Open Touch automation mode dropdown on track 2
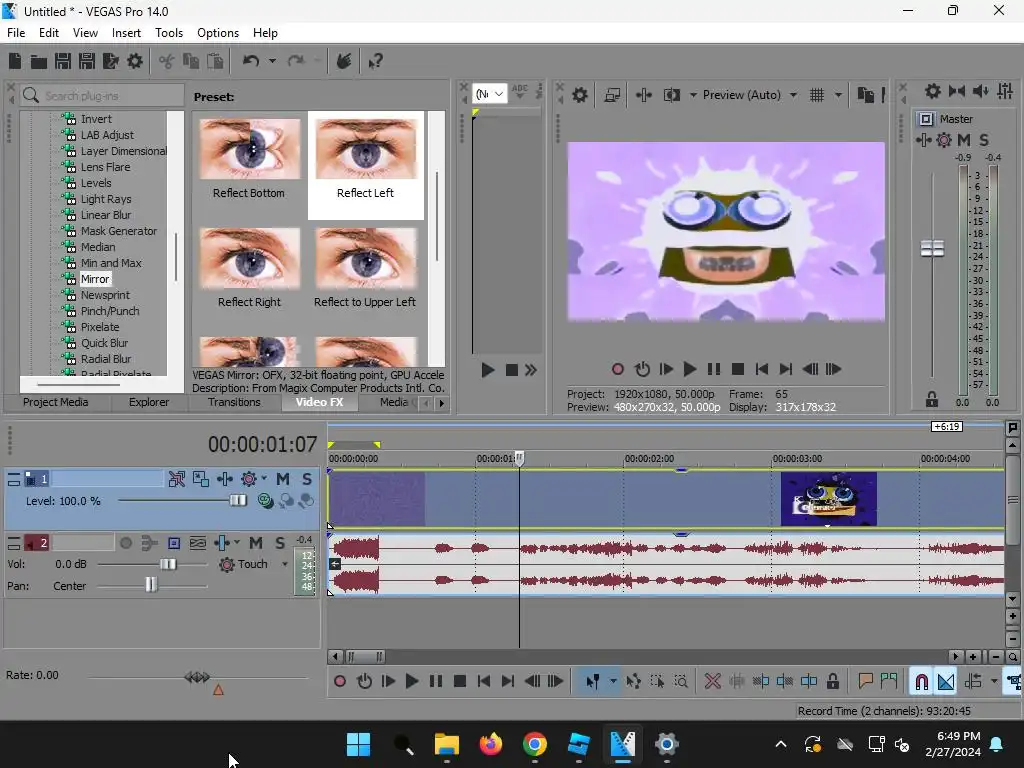Screen dimensions: 1024x768 [x=285, y=564]
